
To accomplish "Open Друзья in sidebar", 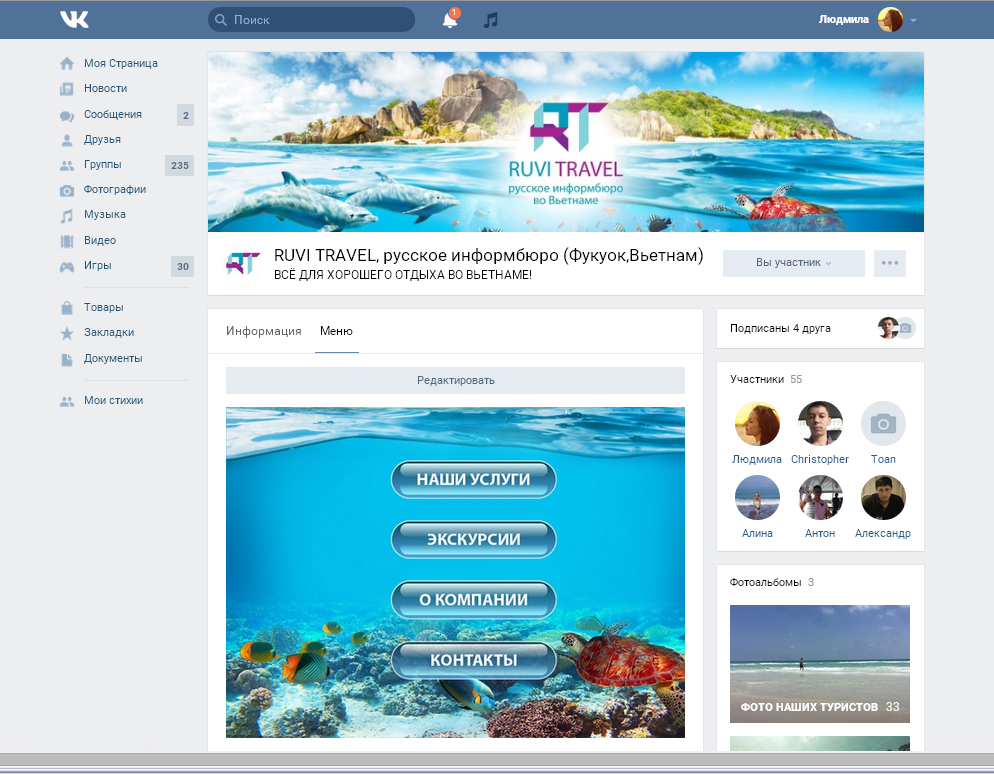I will point(102,139).
